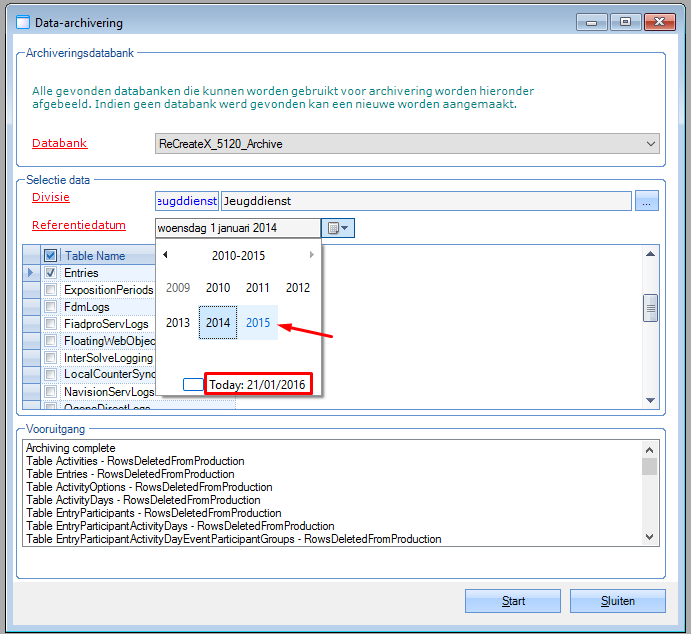The width and height of the screenshot is (691, 634).
Task: Enable the ExpositionPeriods checkbox
Action: click(50, 290)
